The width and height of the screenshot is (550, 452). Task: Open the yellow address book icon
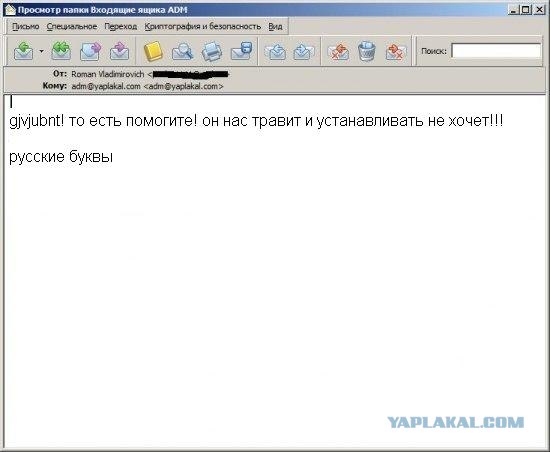(153, 51)
